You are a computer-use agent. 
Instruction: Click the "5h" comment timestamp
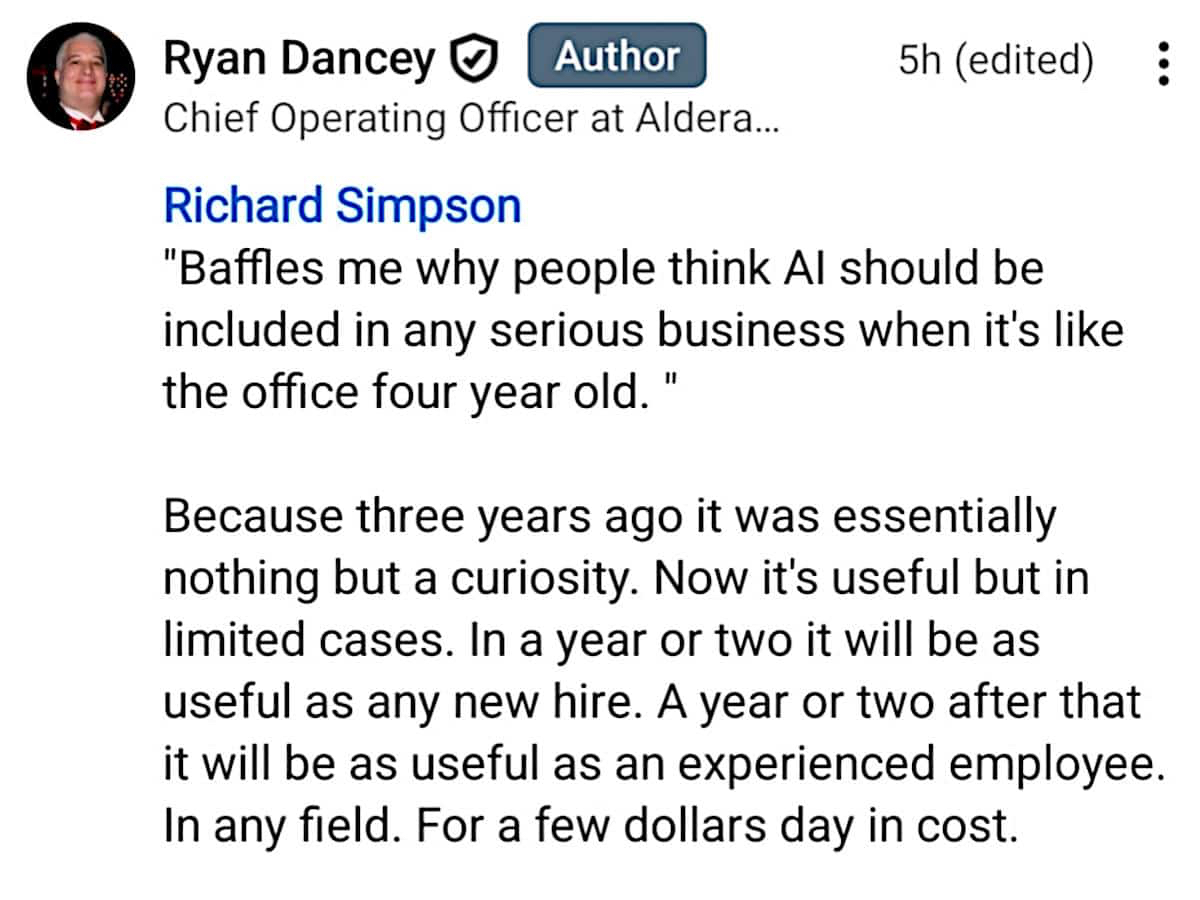click(919, 61)
